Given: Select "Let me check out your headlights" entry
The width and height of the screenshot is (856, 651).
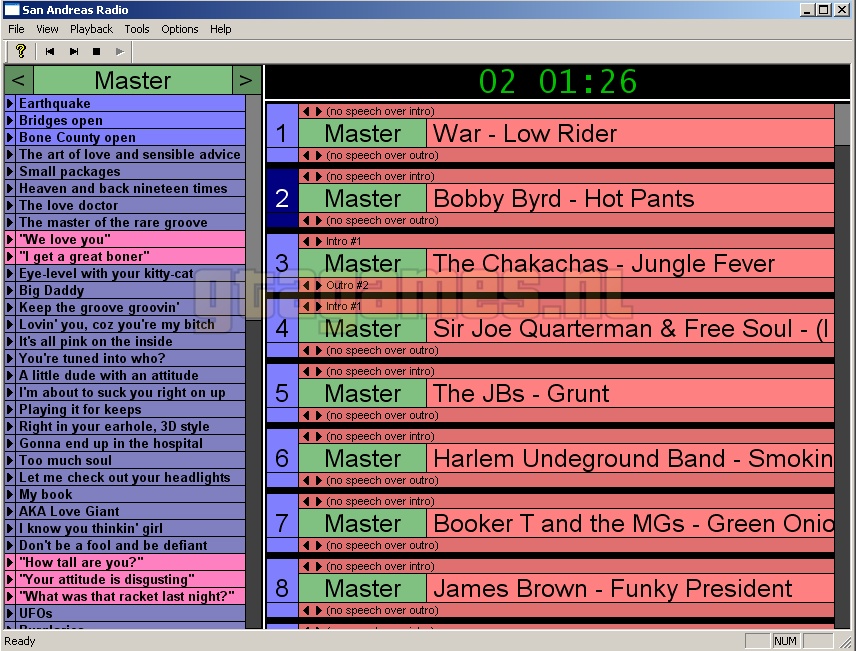Looking at the screenshot, I should pyautogui.click(x=130, y=477).
